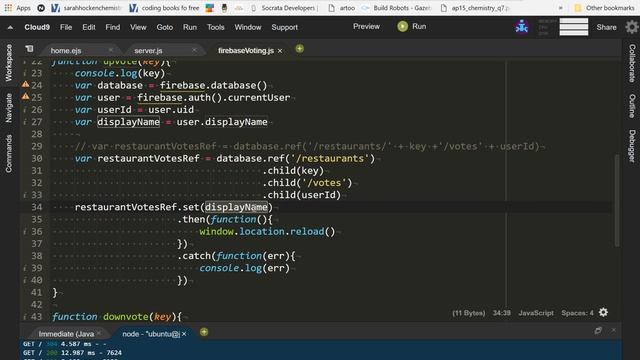Open the Commands side panel
Viewport: 640px width, 360px height.
click(x=9, y=153)
